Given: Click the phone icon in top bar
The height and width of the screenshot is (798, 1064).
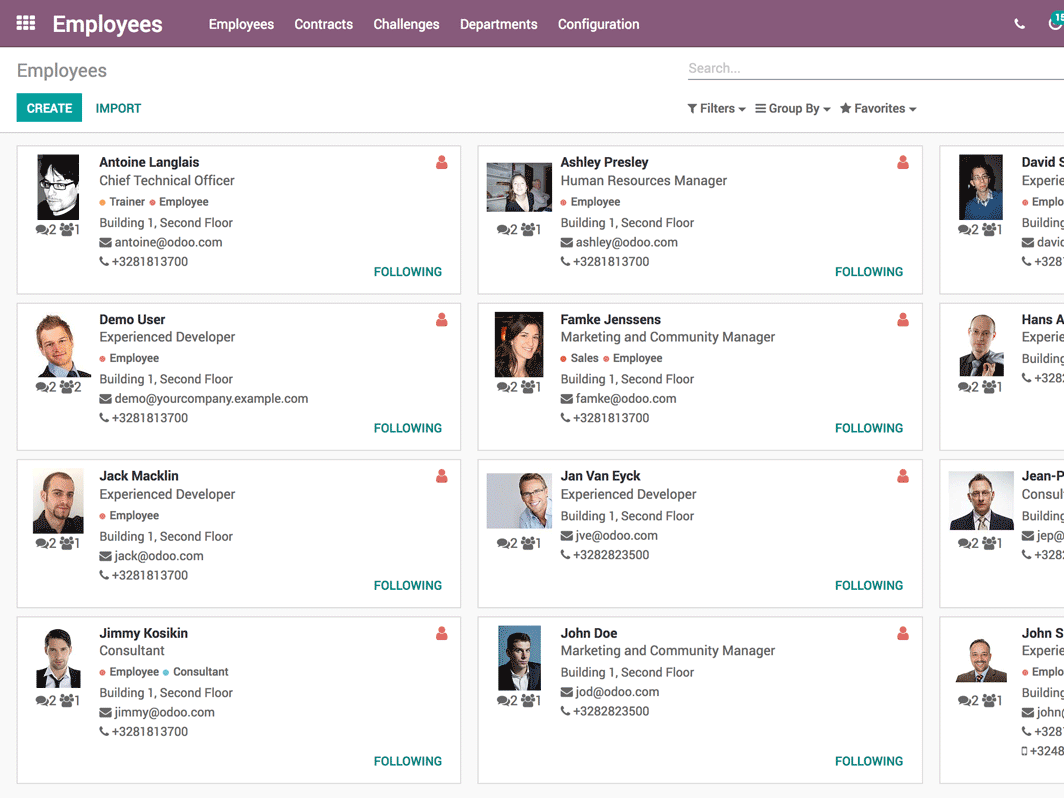Looking at the screenshot, I should 1019,24.
